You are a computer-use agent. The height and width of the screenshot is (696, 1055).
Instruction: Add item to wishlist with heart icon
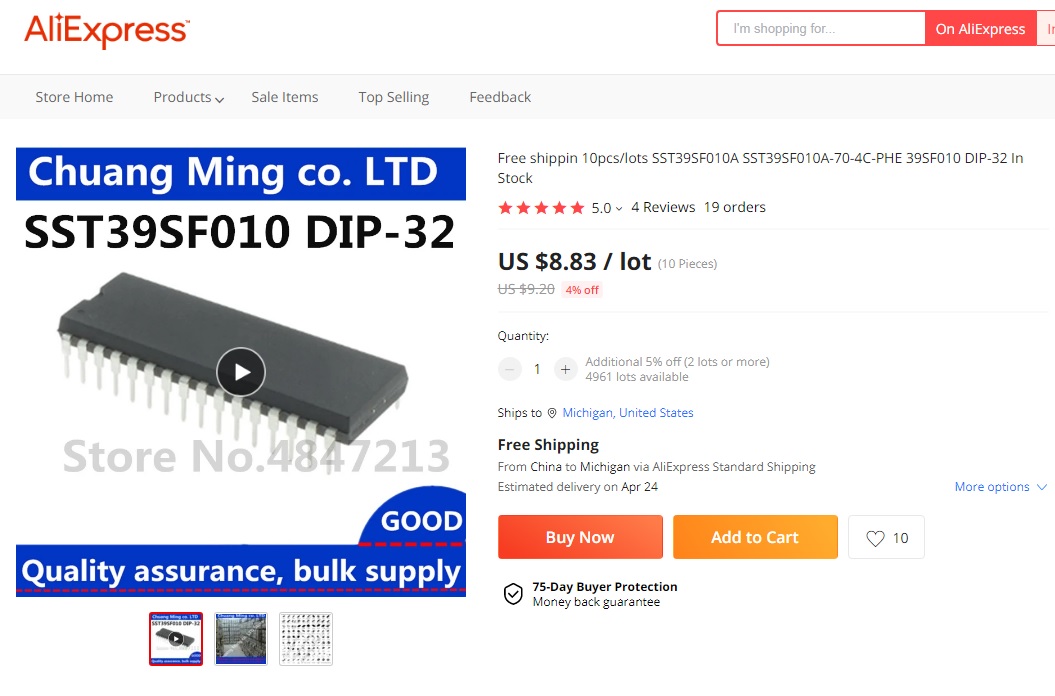[886, 537]
